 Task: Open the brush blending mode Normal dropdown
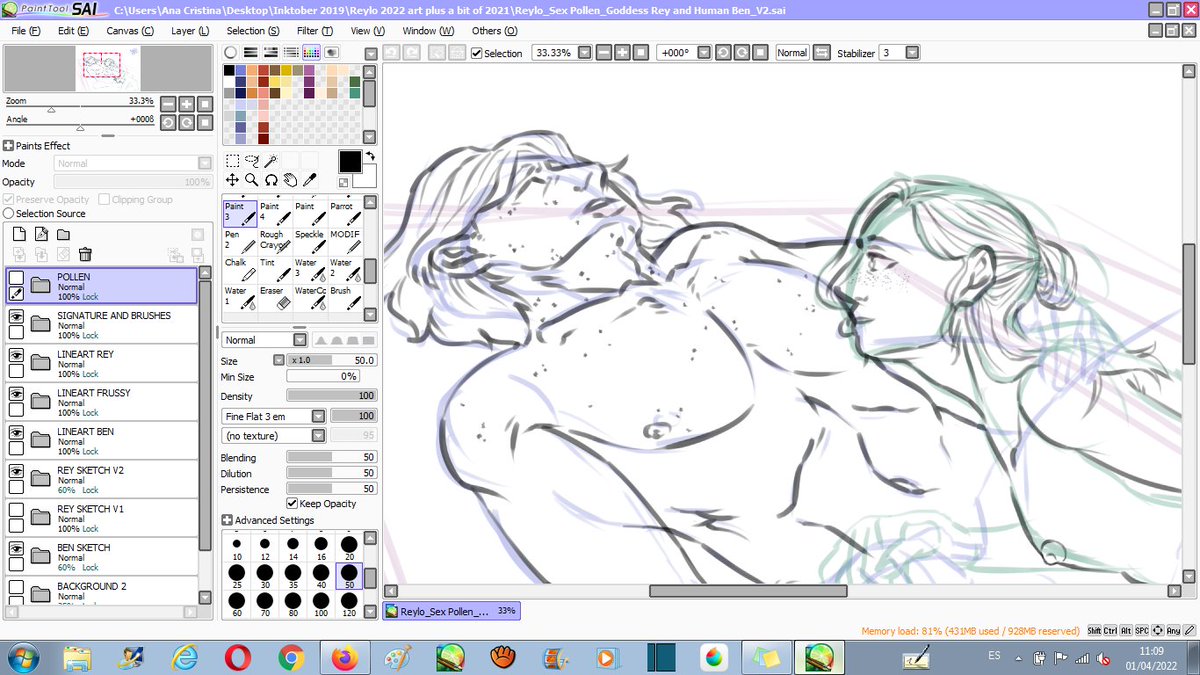pyautogui.click(x=300, y=340)
